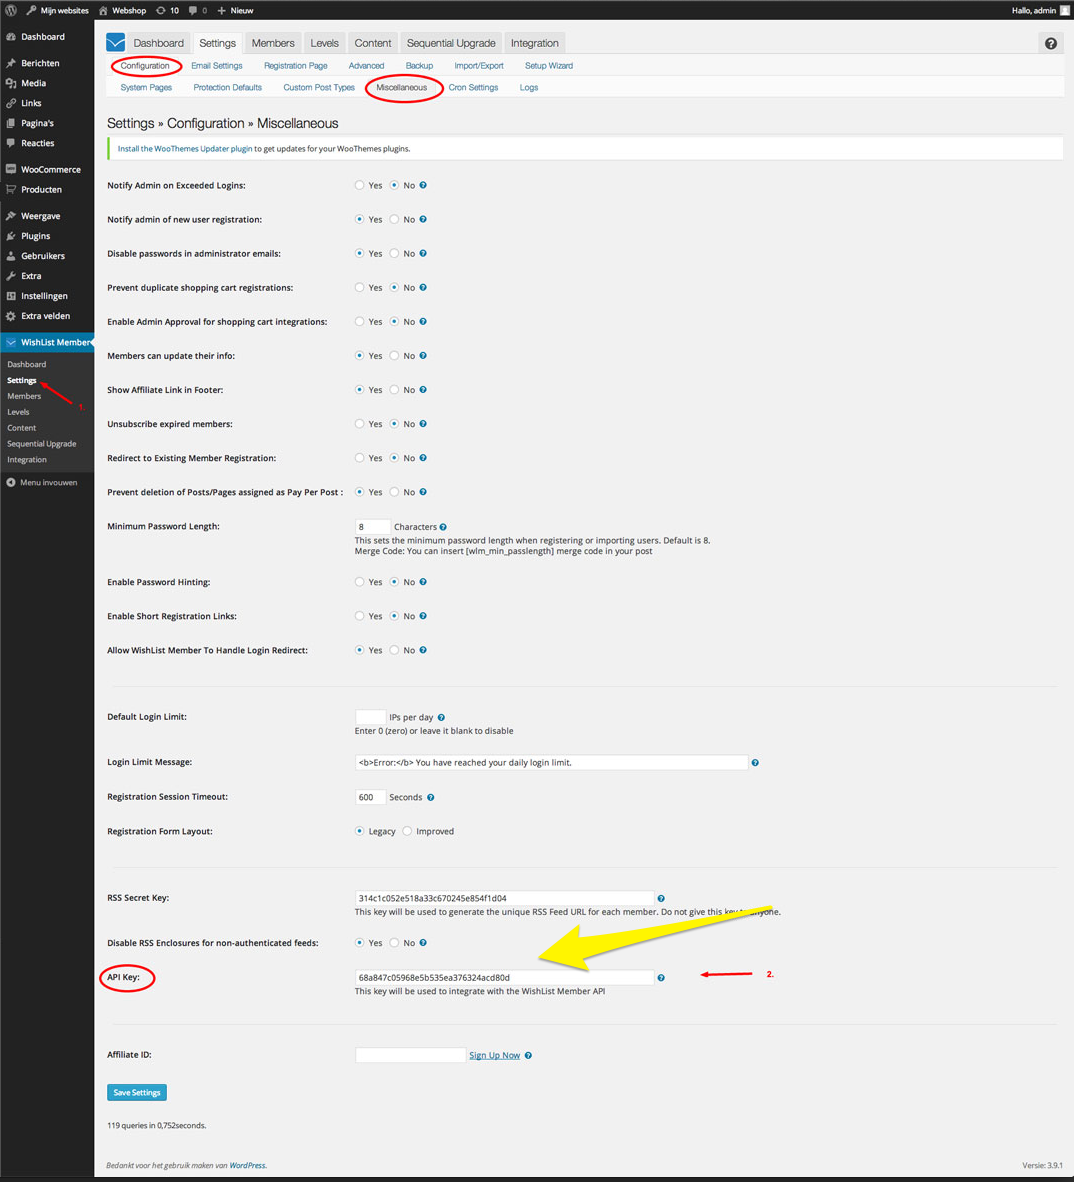The height and width of the screenshot is (1182, 1074).
Task: Show help for Unsubscribe expired members
Action: pos(423,424)
